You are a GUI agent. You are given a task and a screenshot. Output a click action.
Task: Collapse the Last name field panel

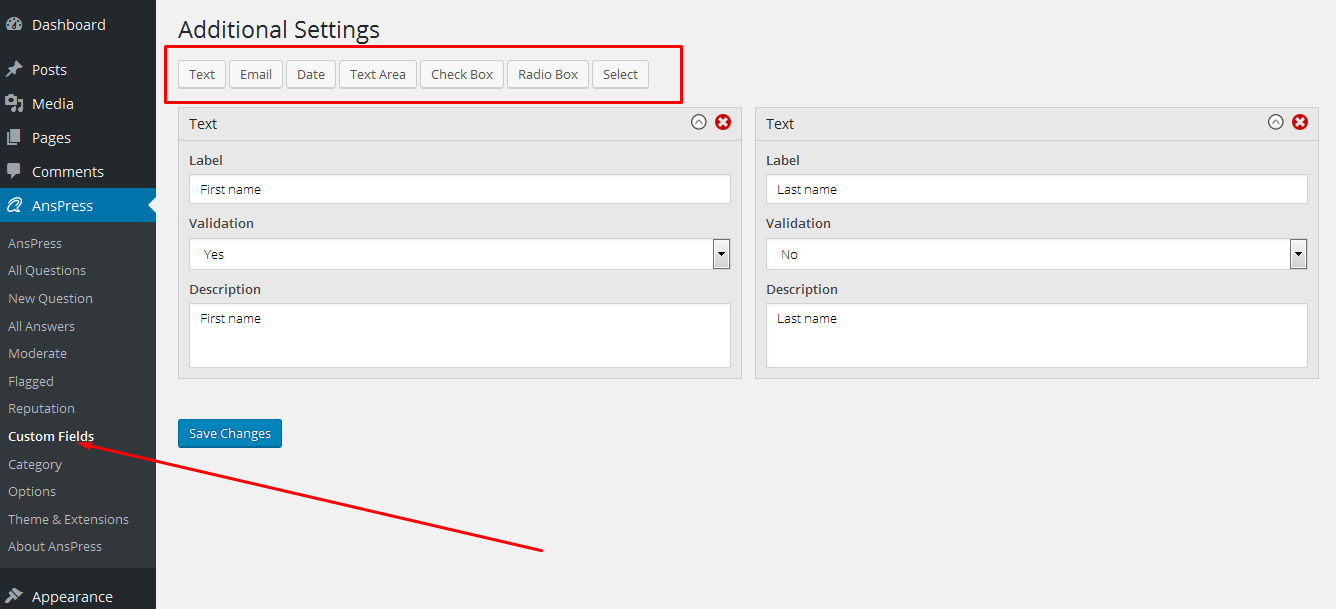pos(1276,122)
